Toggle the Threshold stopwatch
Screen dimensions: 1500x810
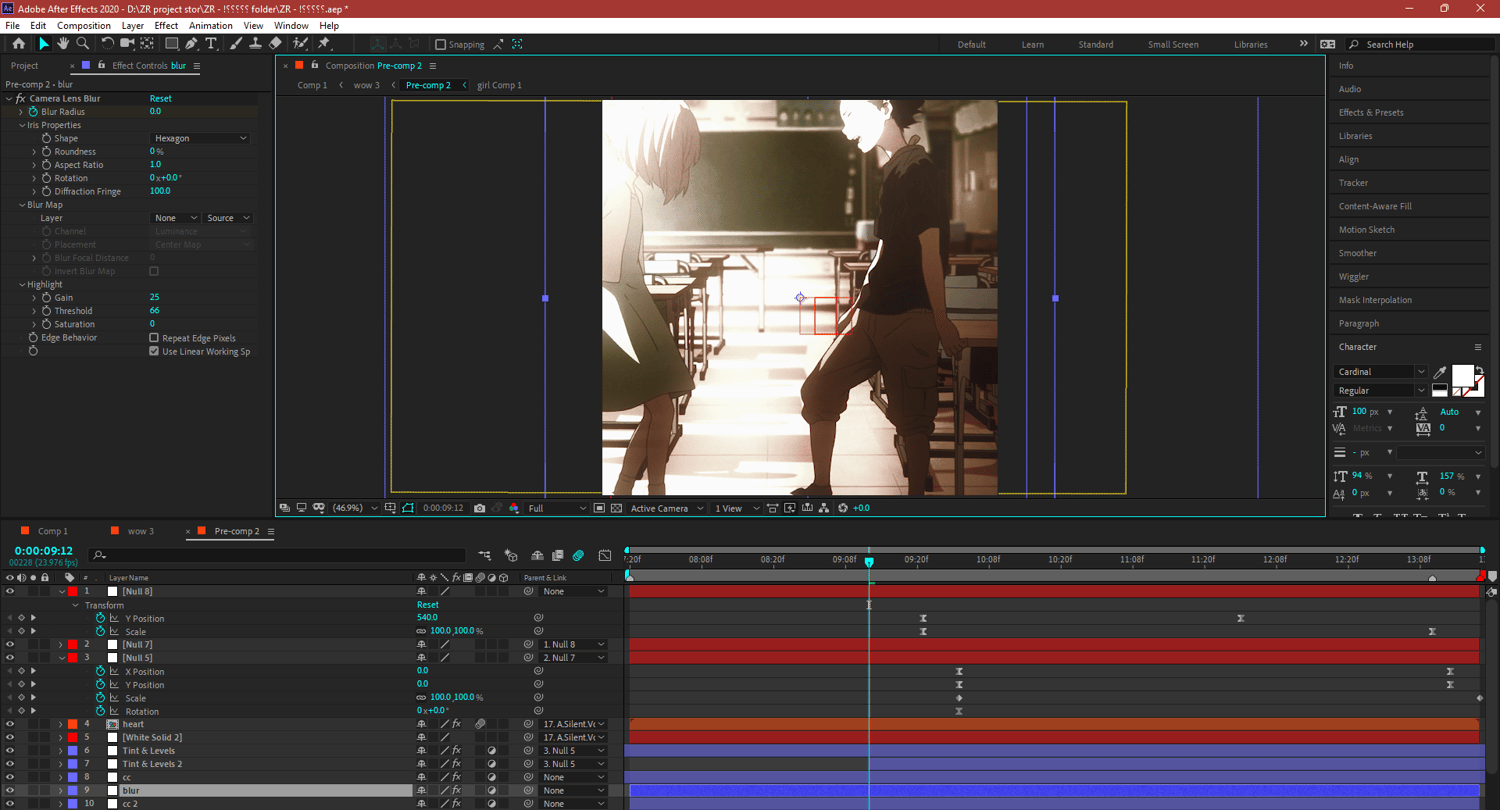46,311
